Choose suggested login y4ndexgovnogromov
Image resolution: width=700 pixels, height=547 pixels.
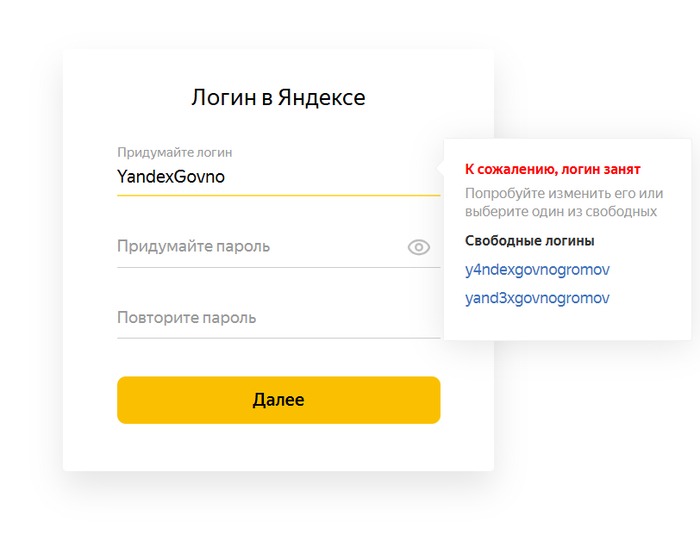point(537,269)
